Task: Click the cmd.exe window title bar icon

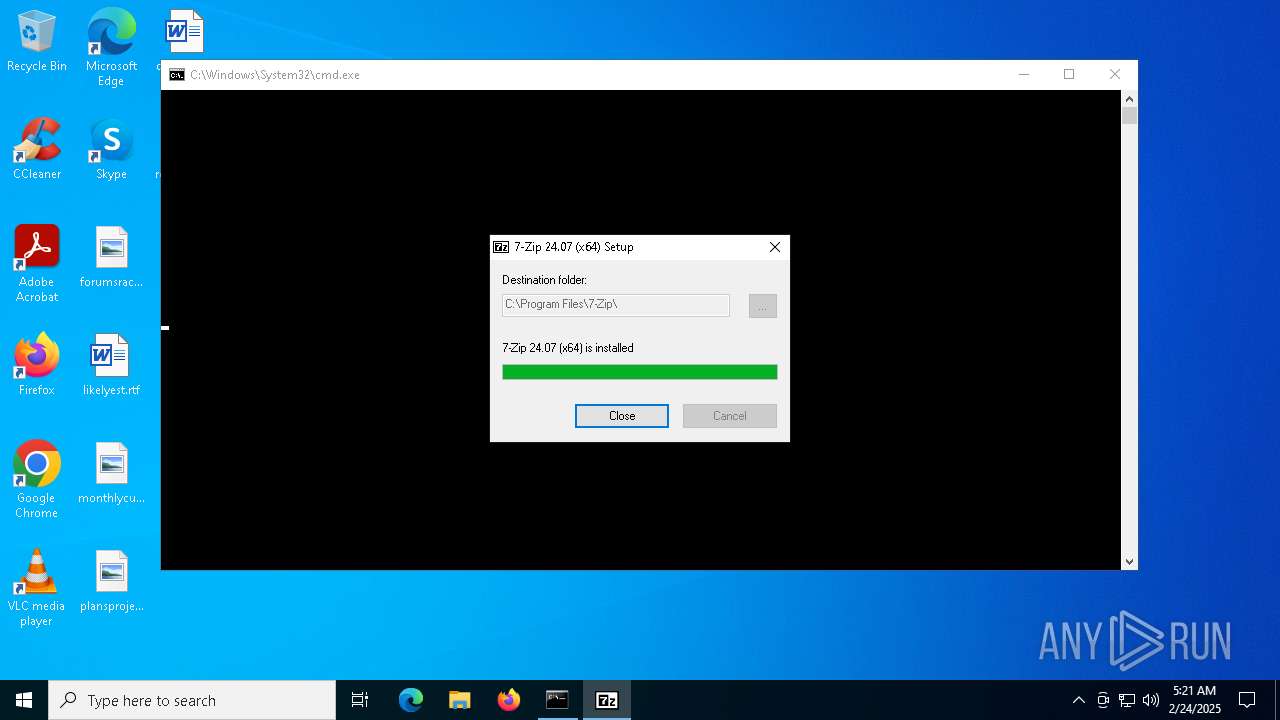Action: point(177,75)
